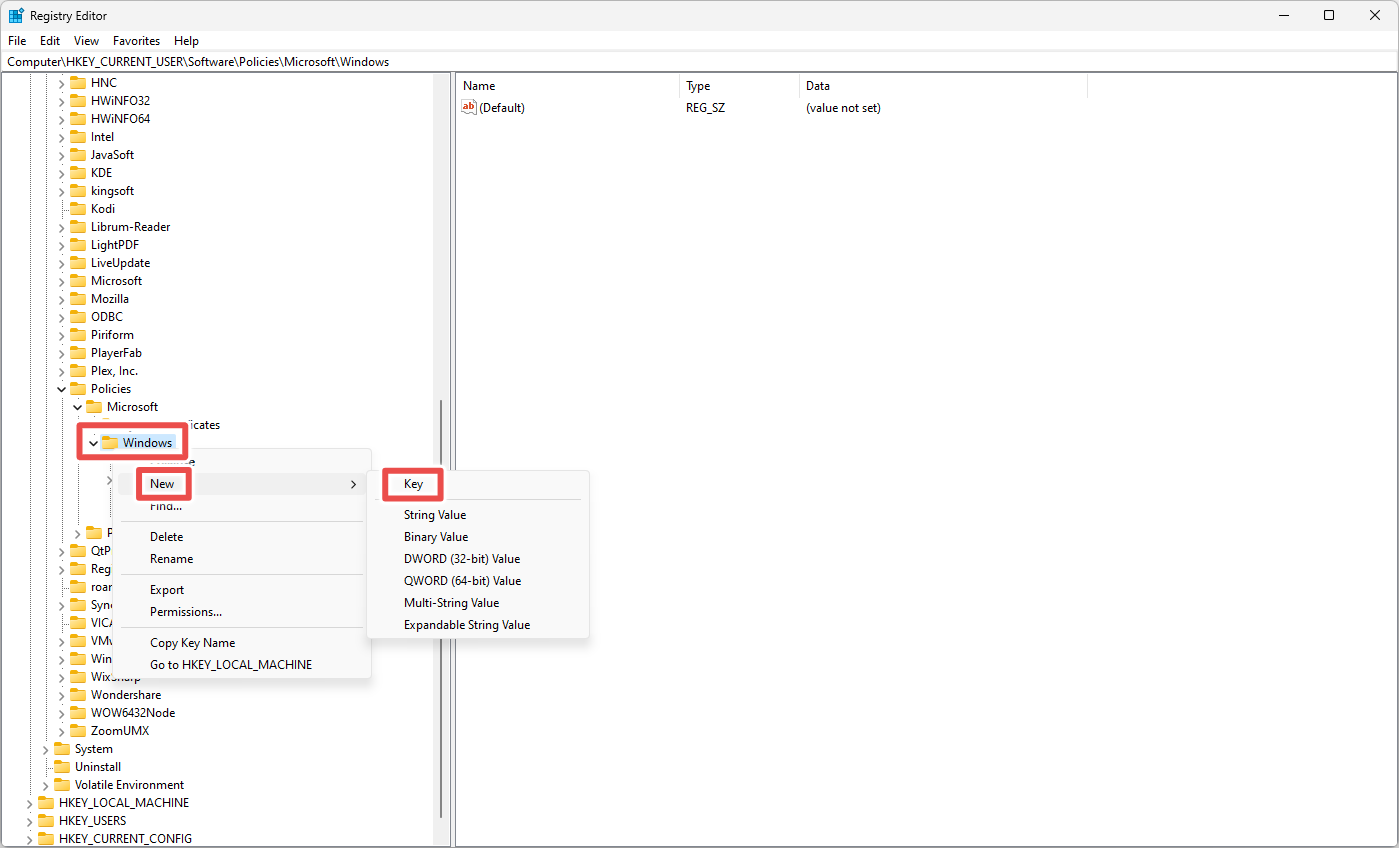Open the File menu

(17, 41)
